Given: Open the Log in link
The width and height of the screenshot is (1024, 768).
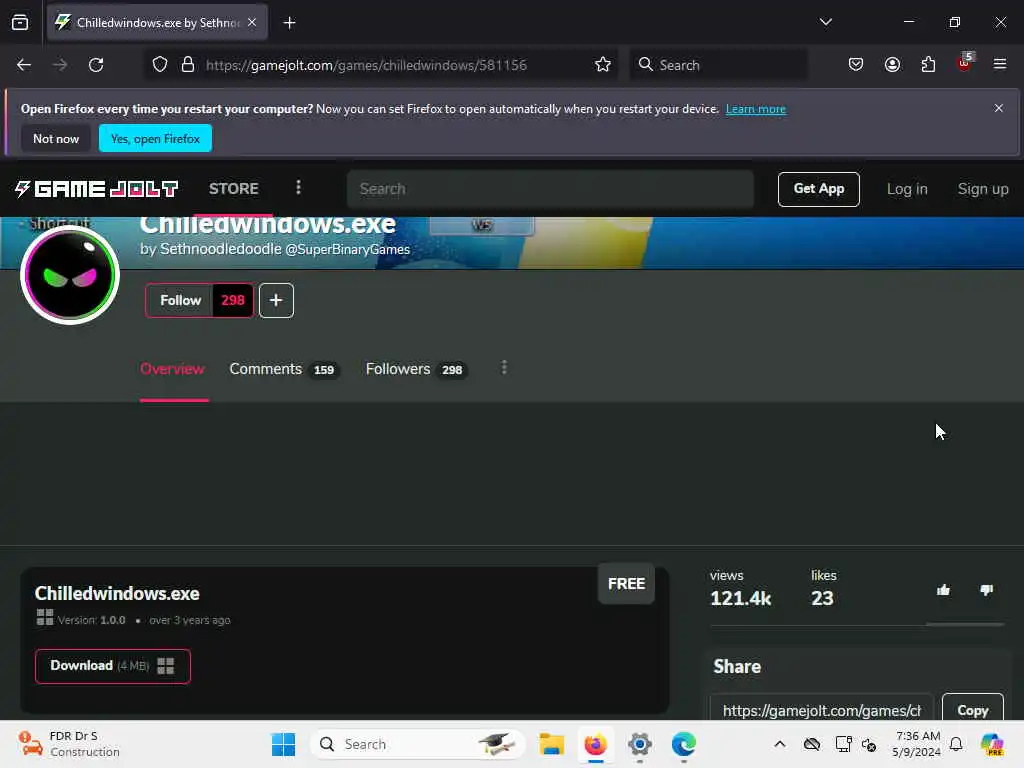Looking at the screenshot, I should tap(907, 189).
